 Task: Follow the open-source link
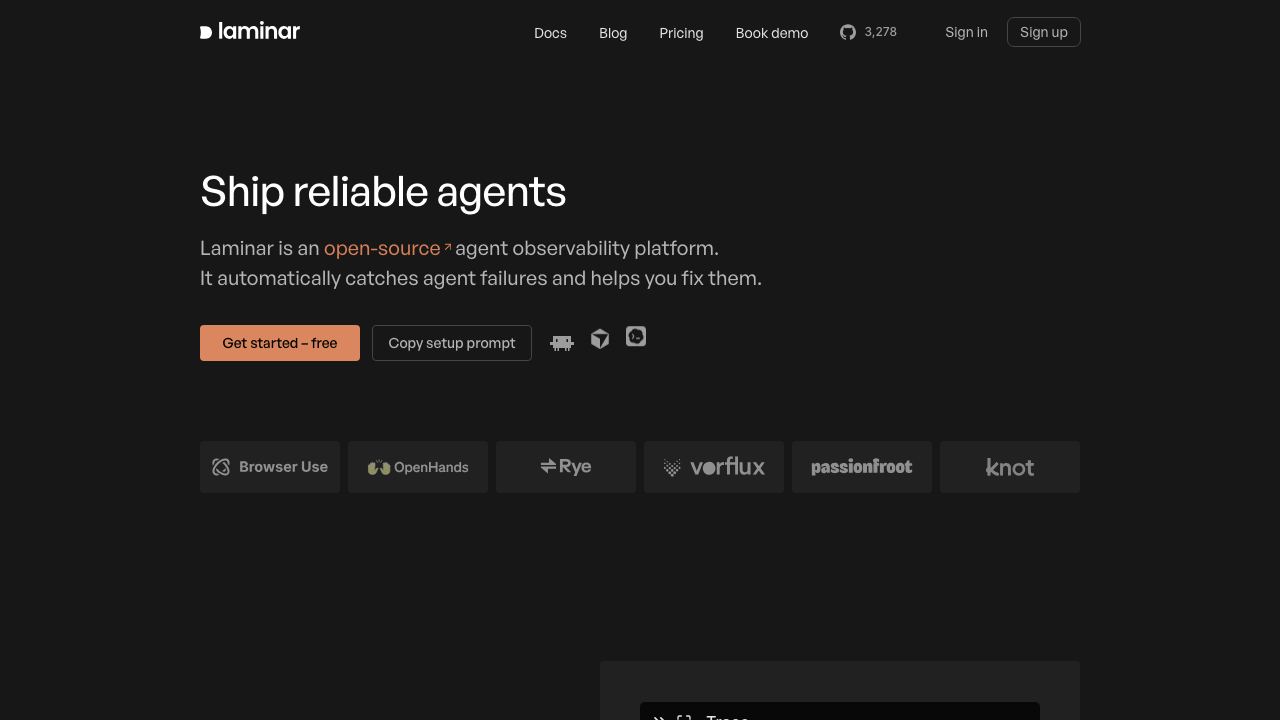coord(388,248)
